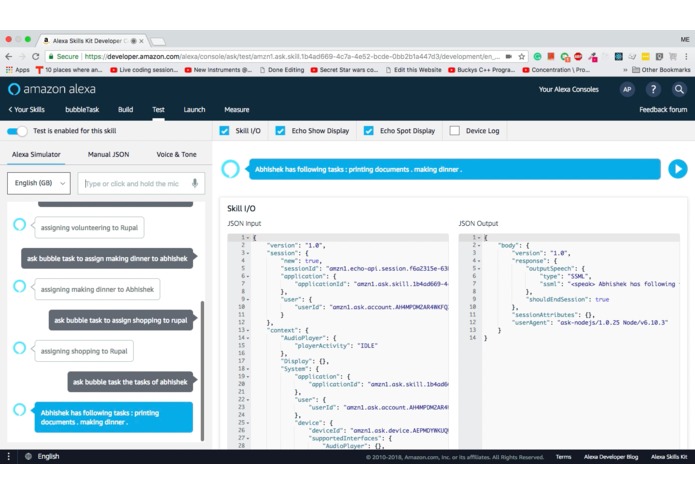695x494 pixels.
Task: Click the amazon alexa logo
Action: pyautogui.click(x=52, y=89)
